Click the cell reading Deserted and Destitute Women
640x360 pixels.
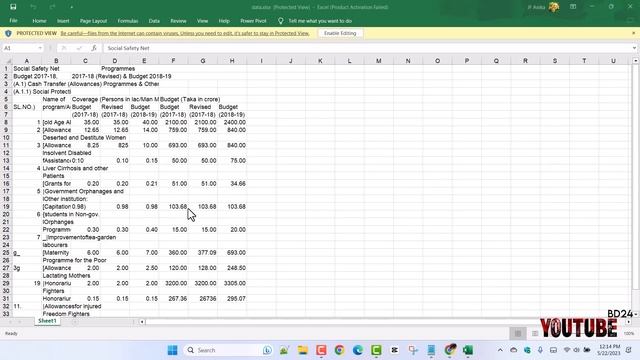(84, 138)
